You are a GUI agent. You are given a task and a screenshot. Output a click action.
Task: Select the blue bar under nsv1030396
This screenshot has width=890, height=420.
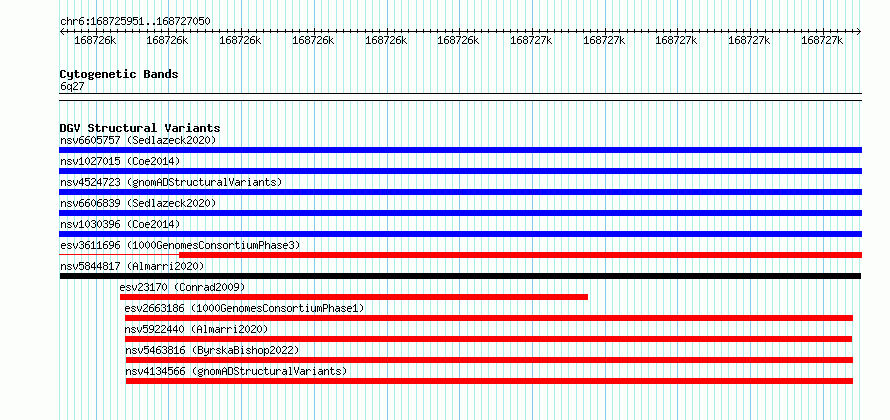(x=460, y=234)
